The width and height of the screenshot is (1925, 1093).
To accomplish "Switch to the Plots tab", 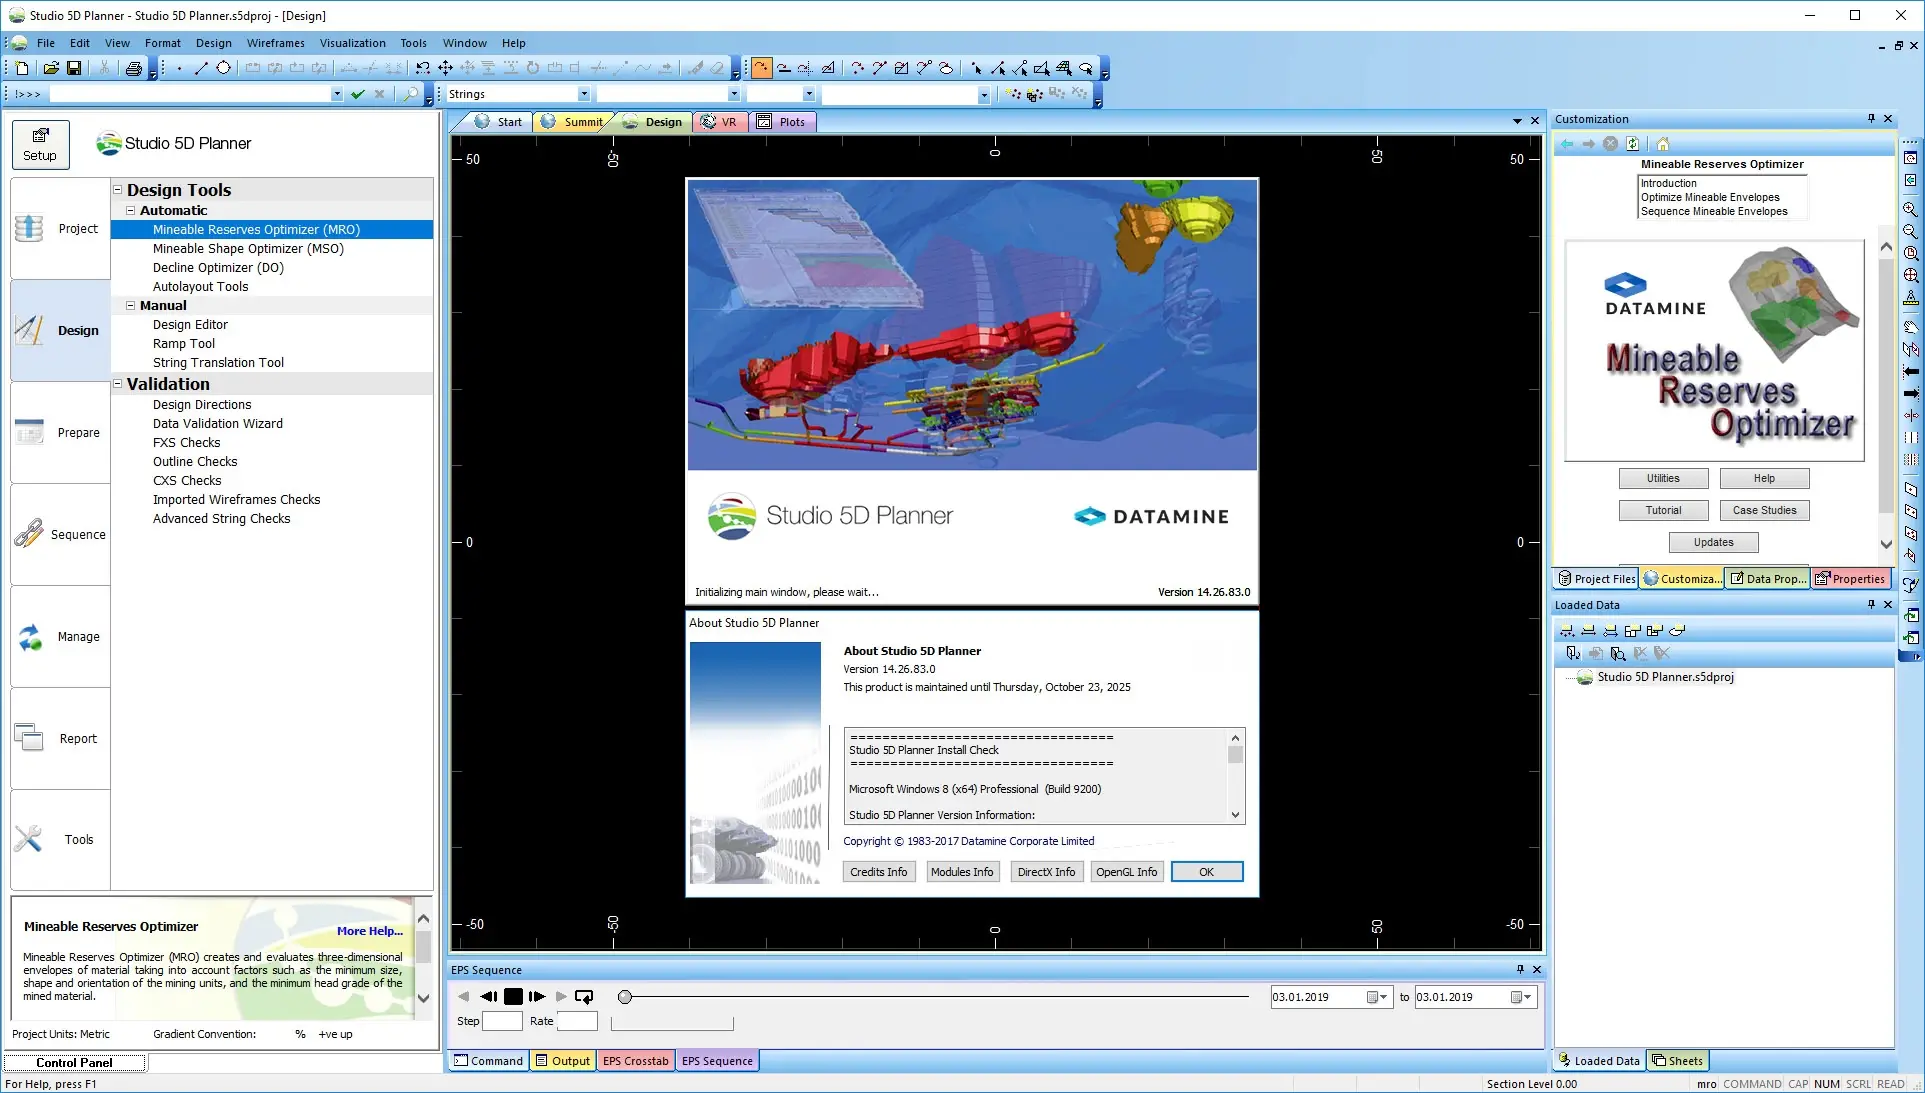I will pyautogui.click(x=782, y=122).
